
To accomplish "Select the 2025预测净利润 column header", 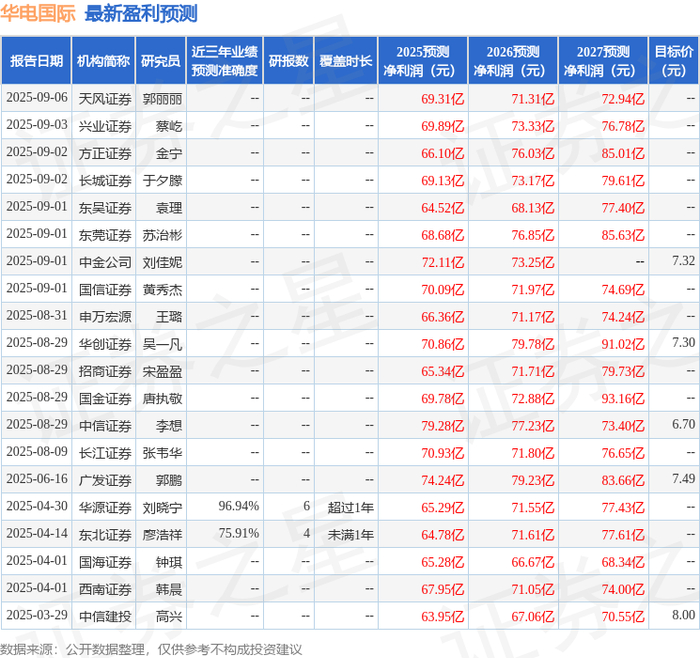I will (x=423, y=61).
